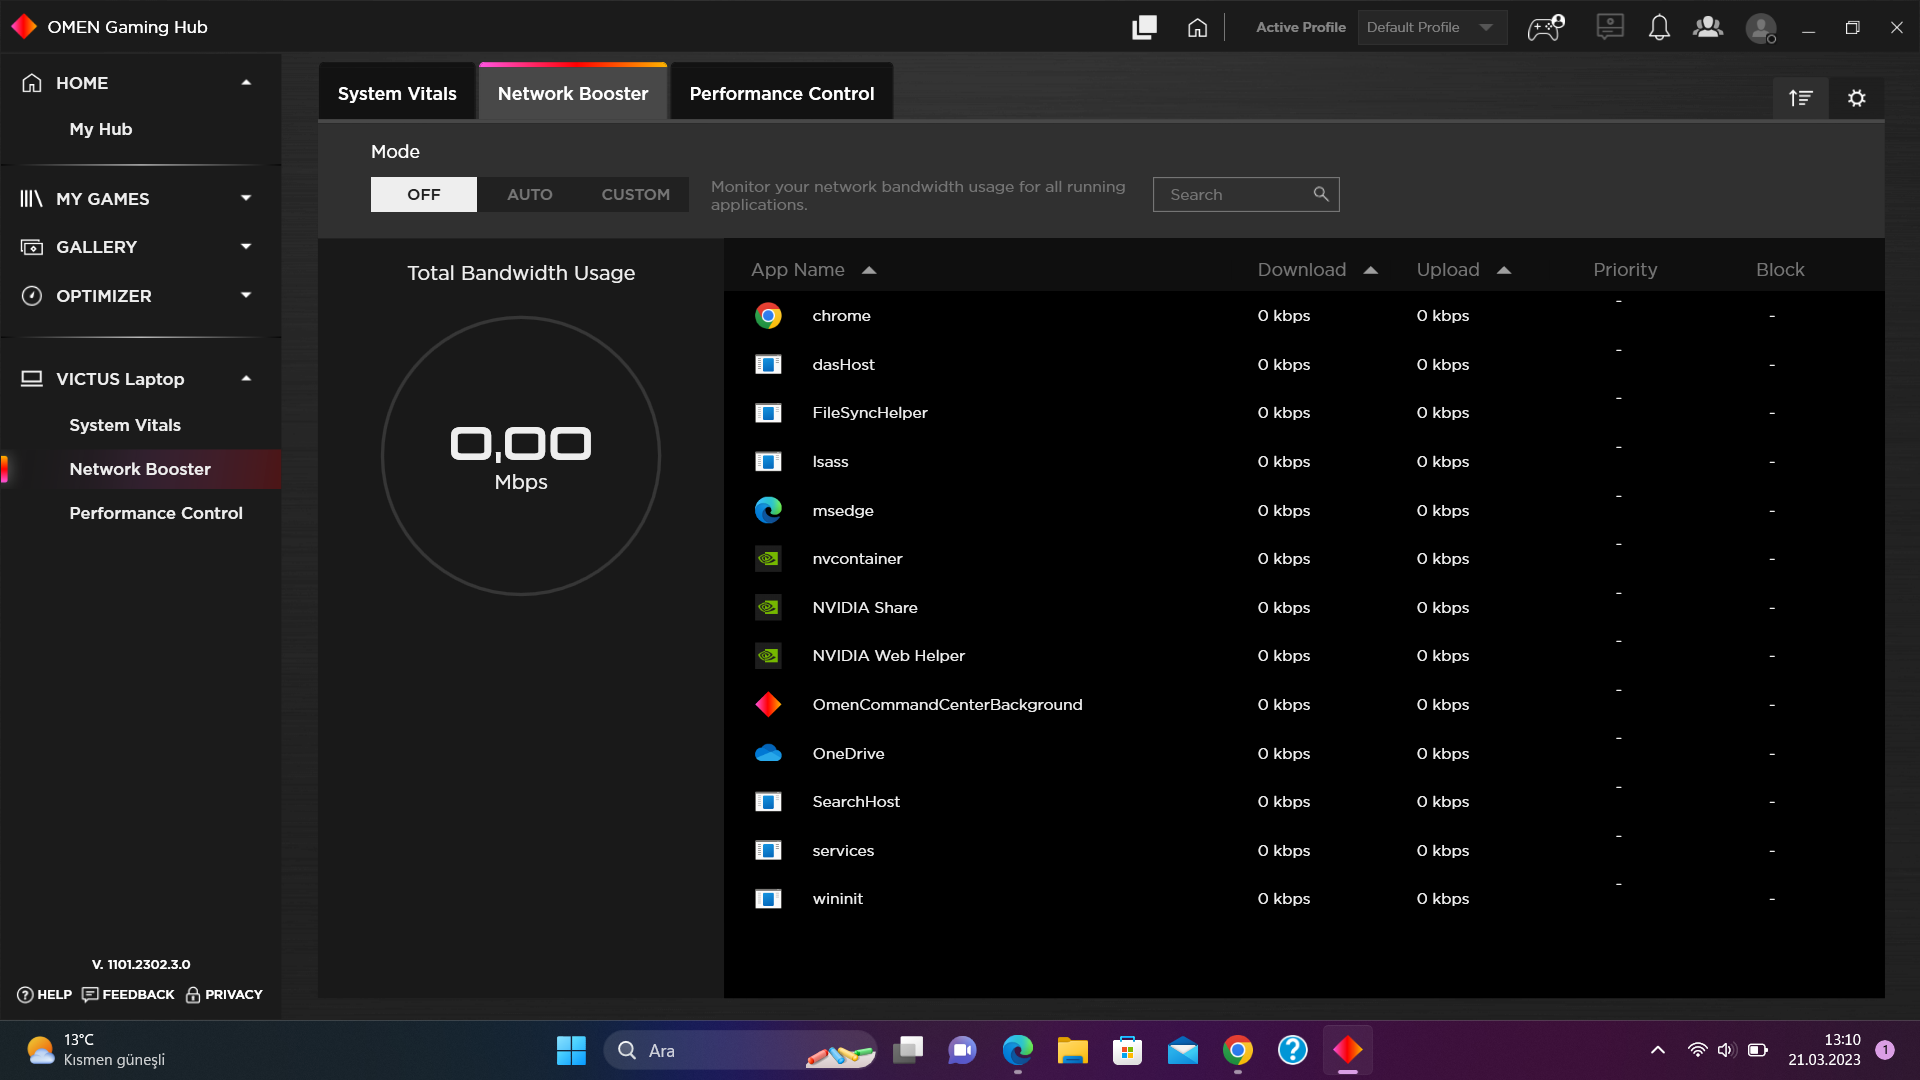The image size is (1920, 1080).
Task: Set network mode to AUTO
Action: click(530, 194)
